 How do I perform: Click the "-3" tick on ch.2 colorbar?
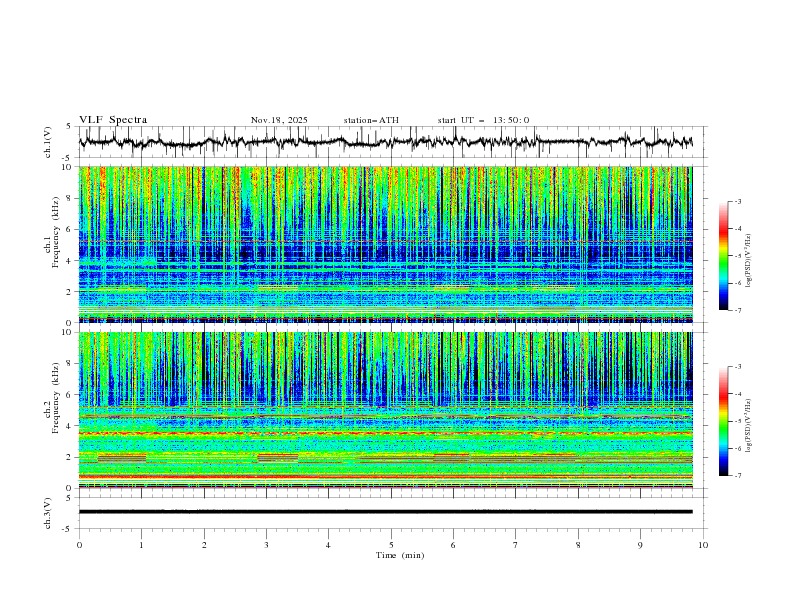738,367
